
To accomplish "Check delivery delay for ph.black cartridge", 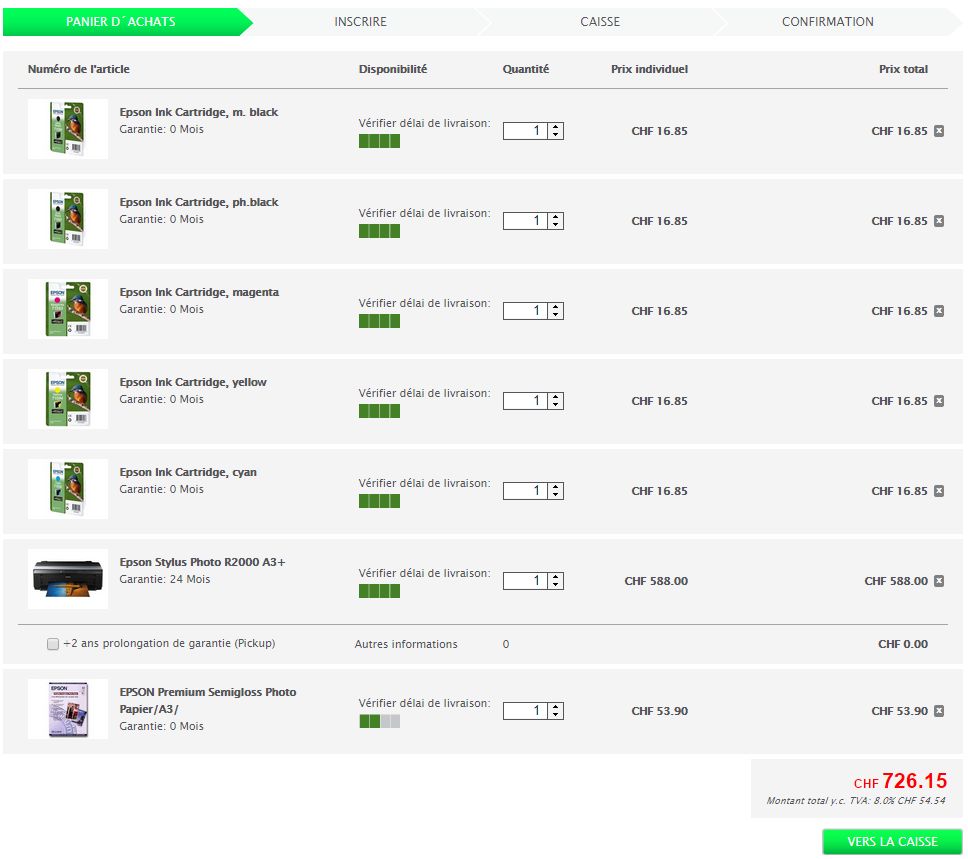I will coord(425,213).
